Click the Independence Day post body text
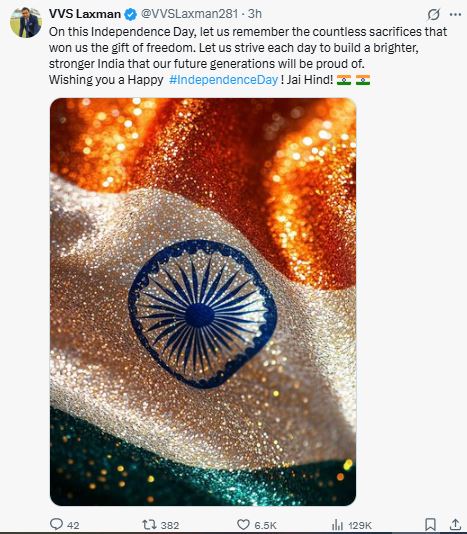This screenshot has width=467, height=534. [x=248, y=56]
